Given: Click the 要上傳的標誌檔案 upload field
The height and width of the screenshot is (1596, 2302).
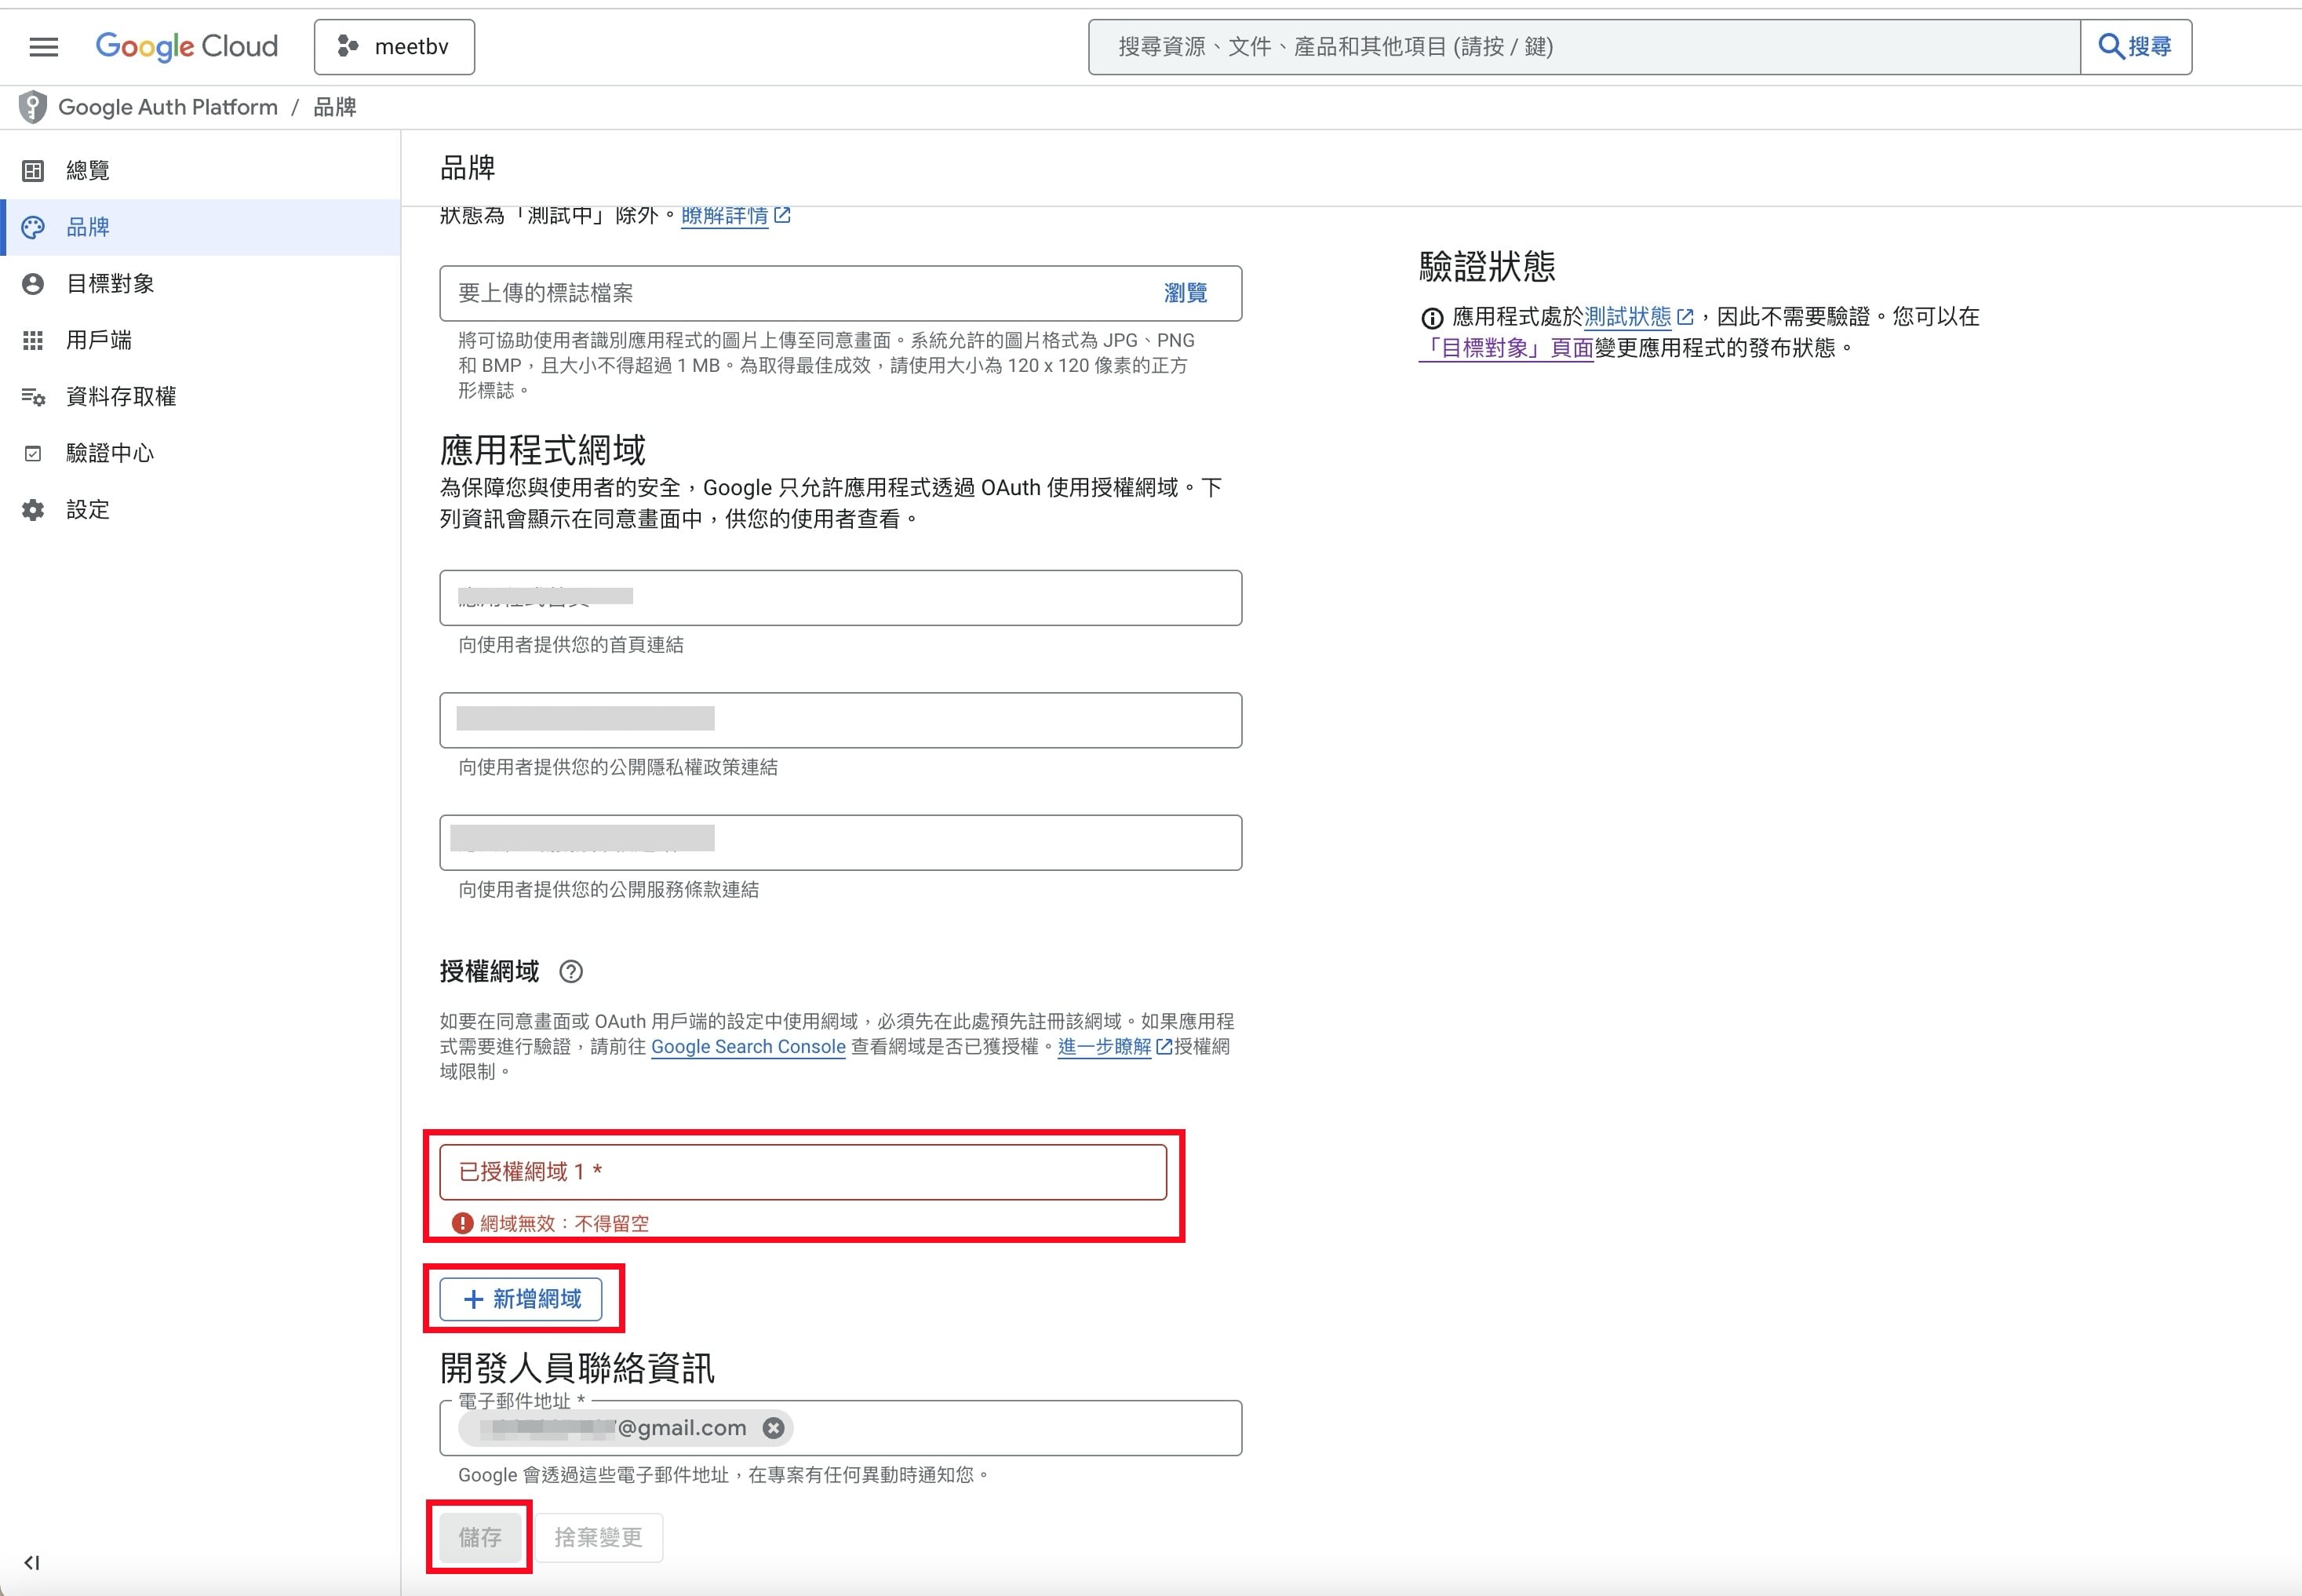Looking at the screenshot, I should tap(840, 293).
